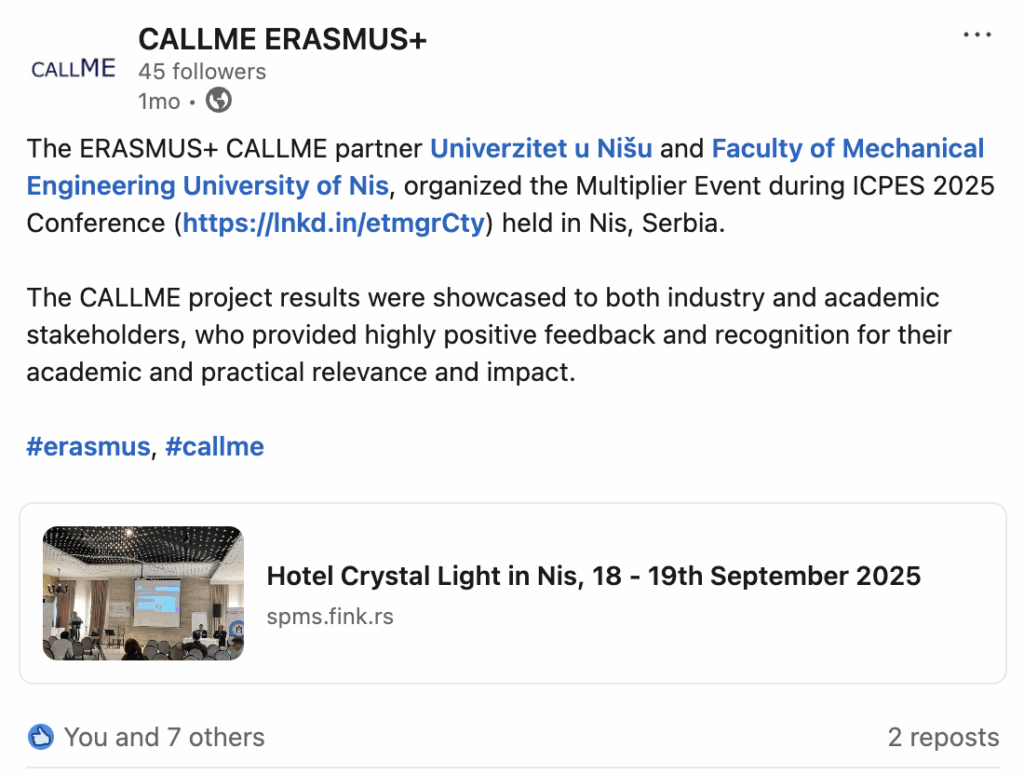View reactions from You and 7 others

point(164,737)
